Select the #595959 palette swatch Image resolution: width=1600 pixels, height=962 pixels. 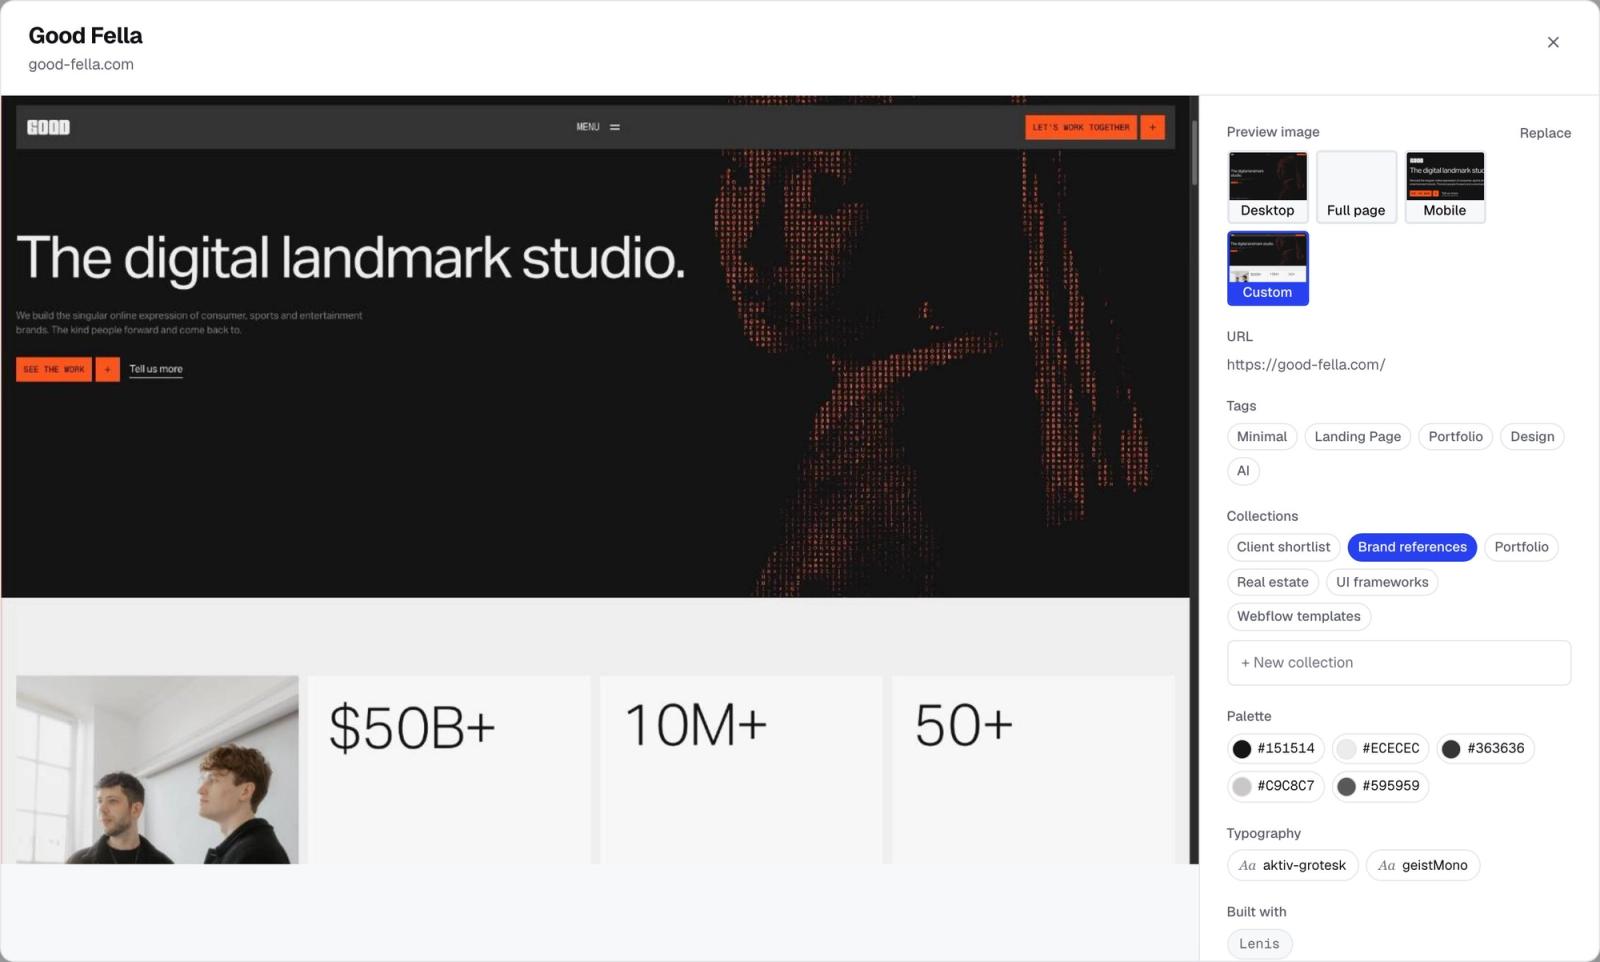[x=1381, y=786]
